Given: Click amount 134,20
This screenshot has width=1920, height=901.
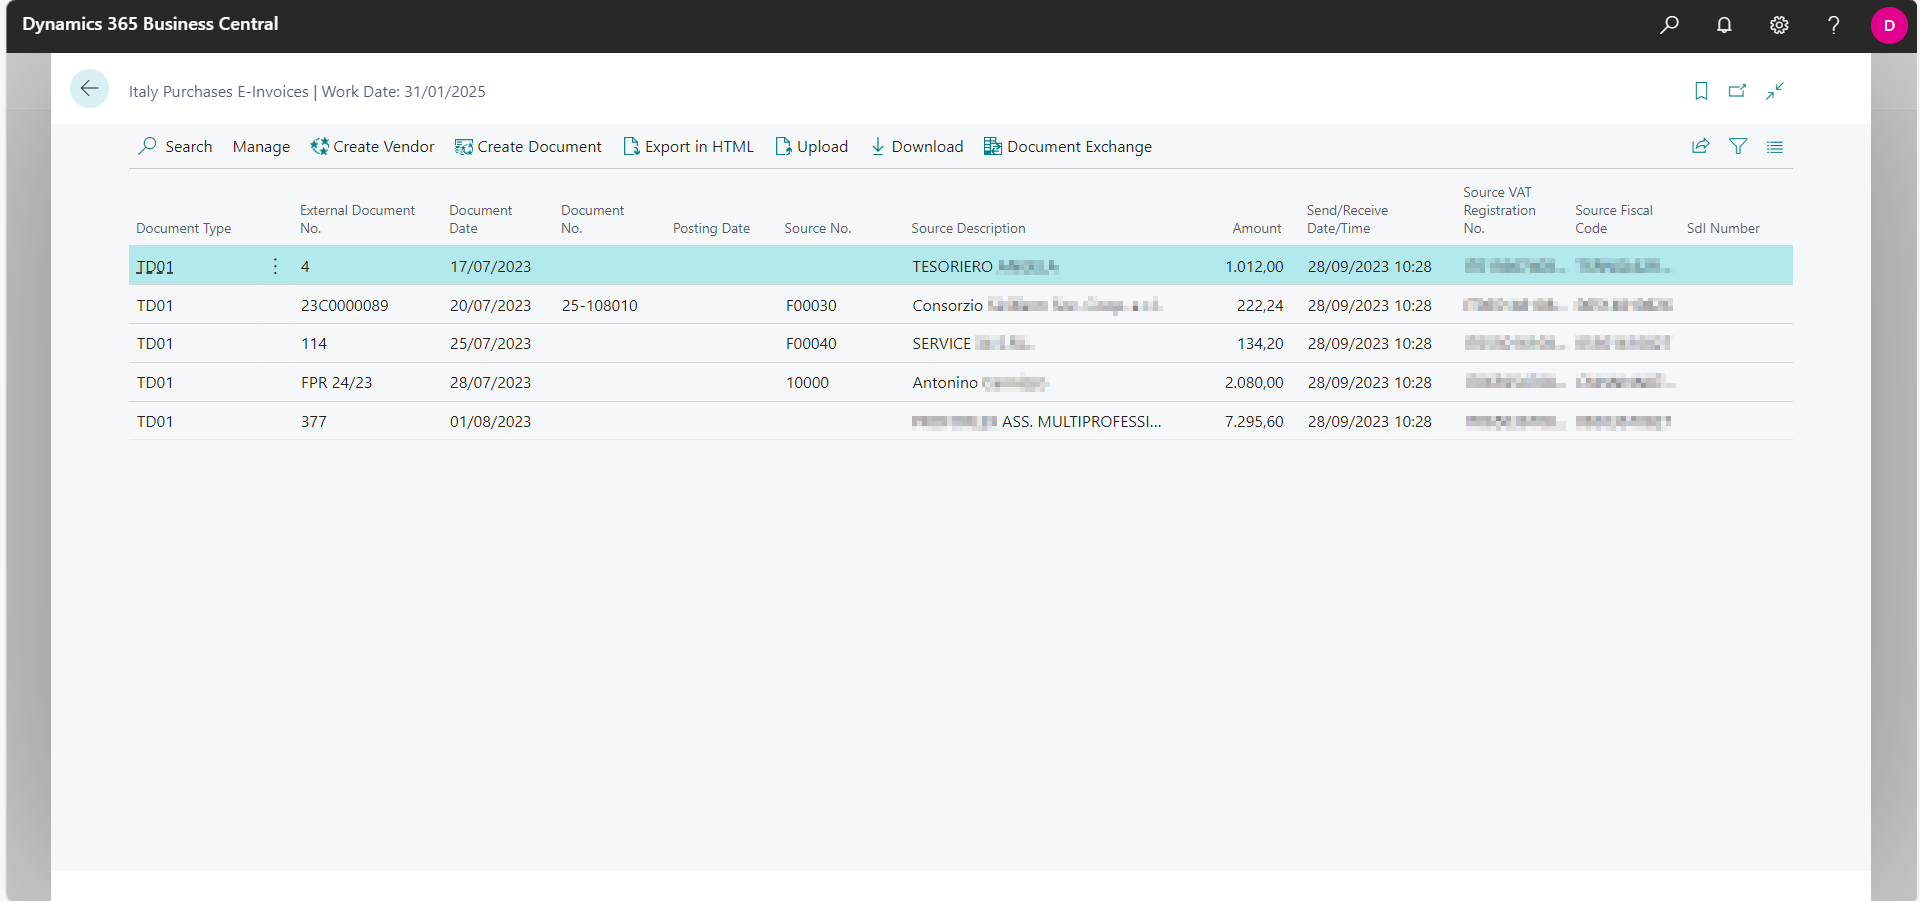Looking at the screenshot, I should click(x=1260, y=343).
